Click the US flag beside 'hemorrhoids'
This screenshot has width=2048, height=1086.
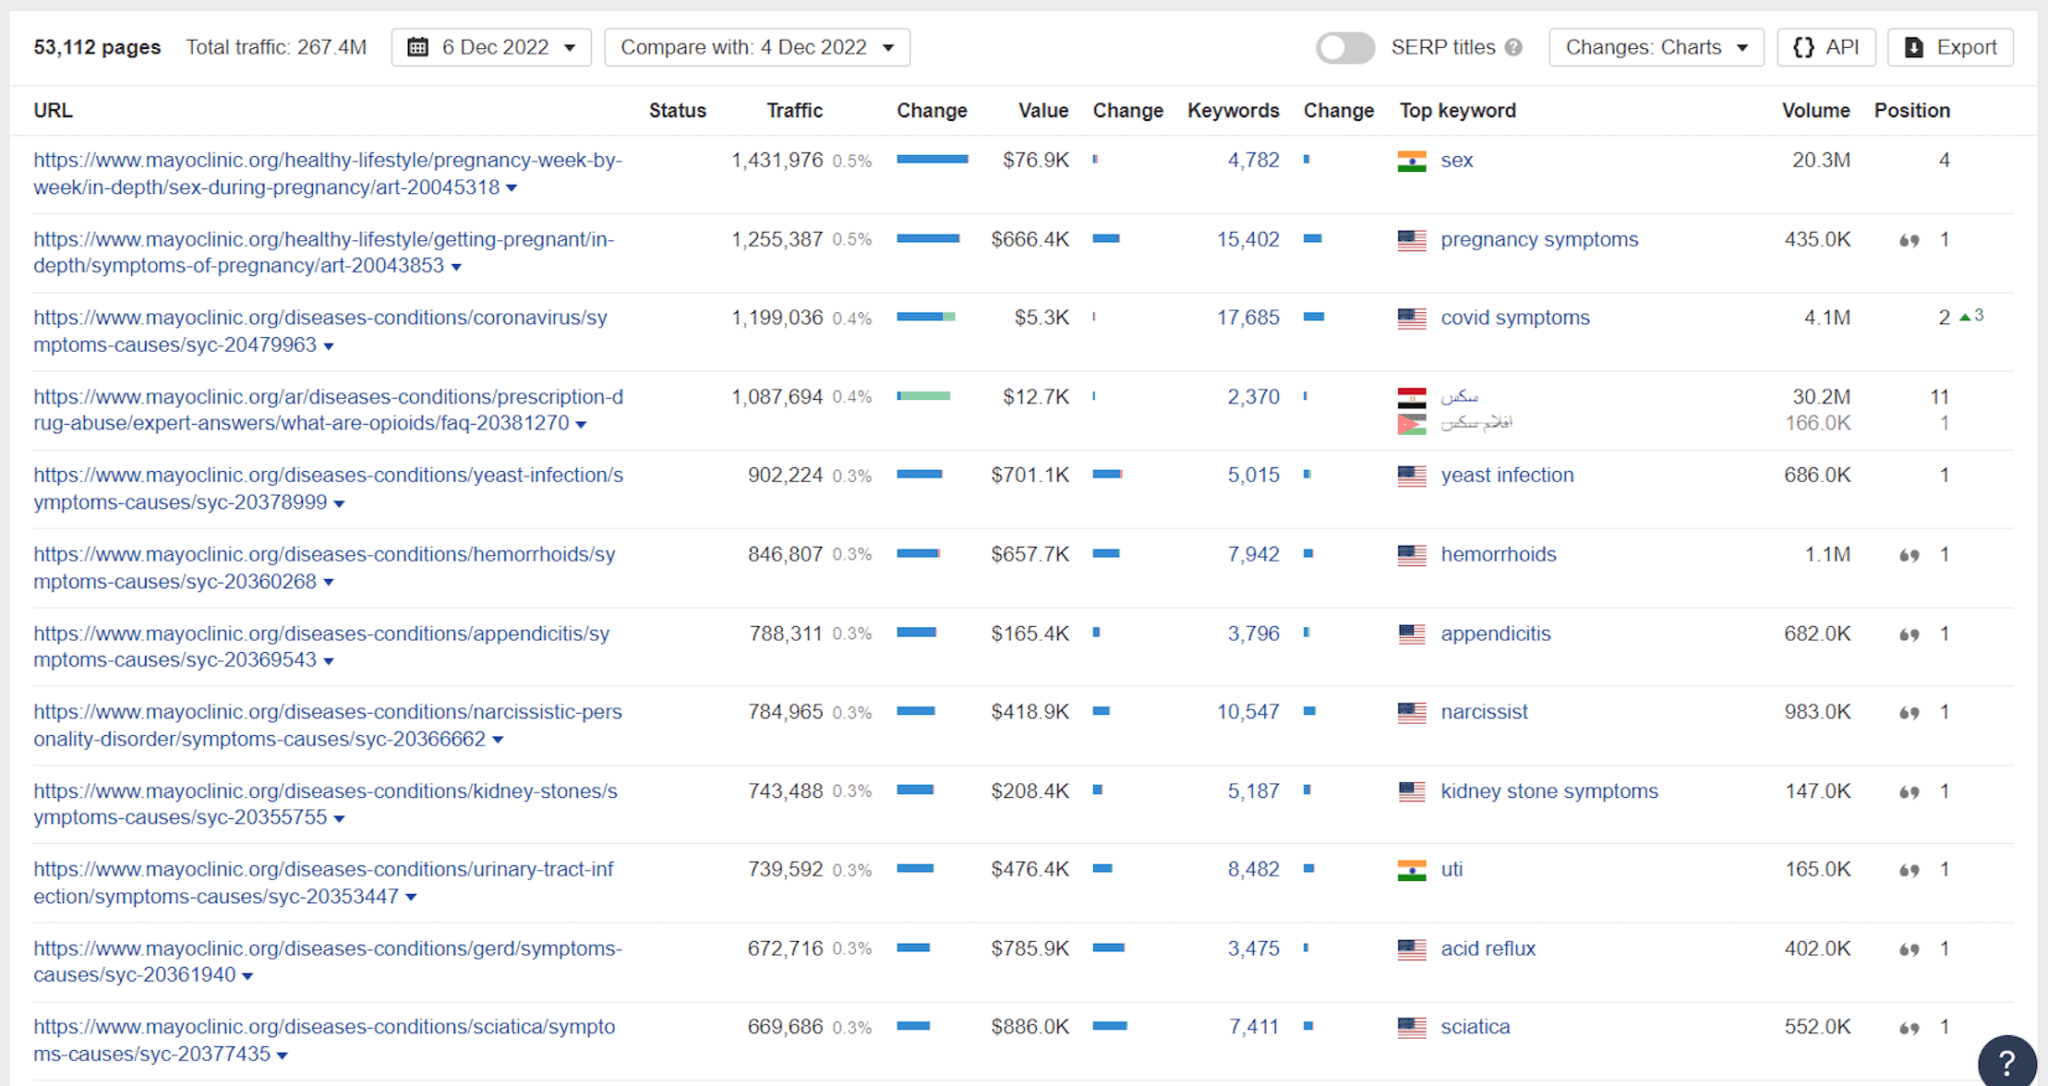[1412, 555]
